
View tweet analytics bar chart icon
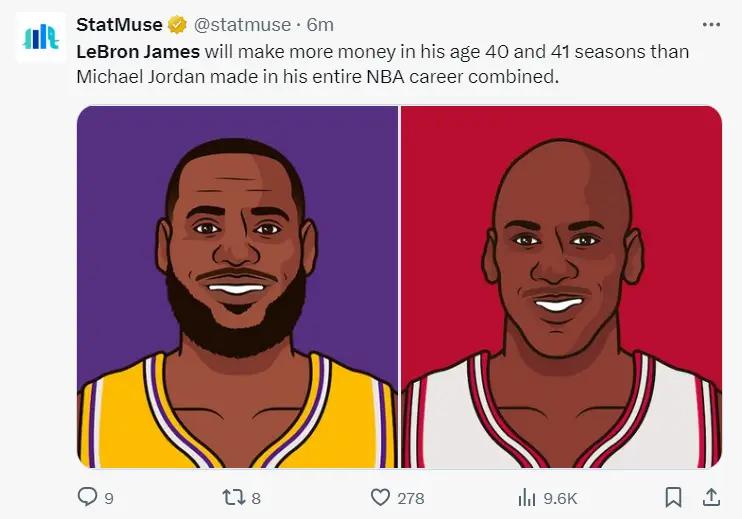(x=526, y=497)
